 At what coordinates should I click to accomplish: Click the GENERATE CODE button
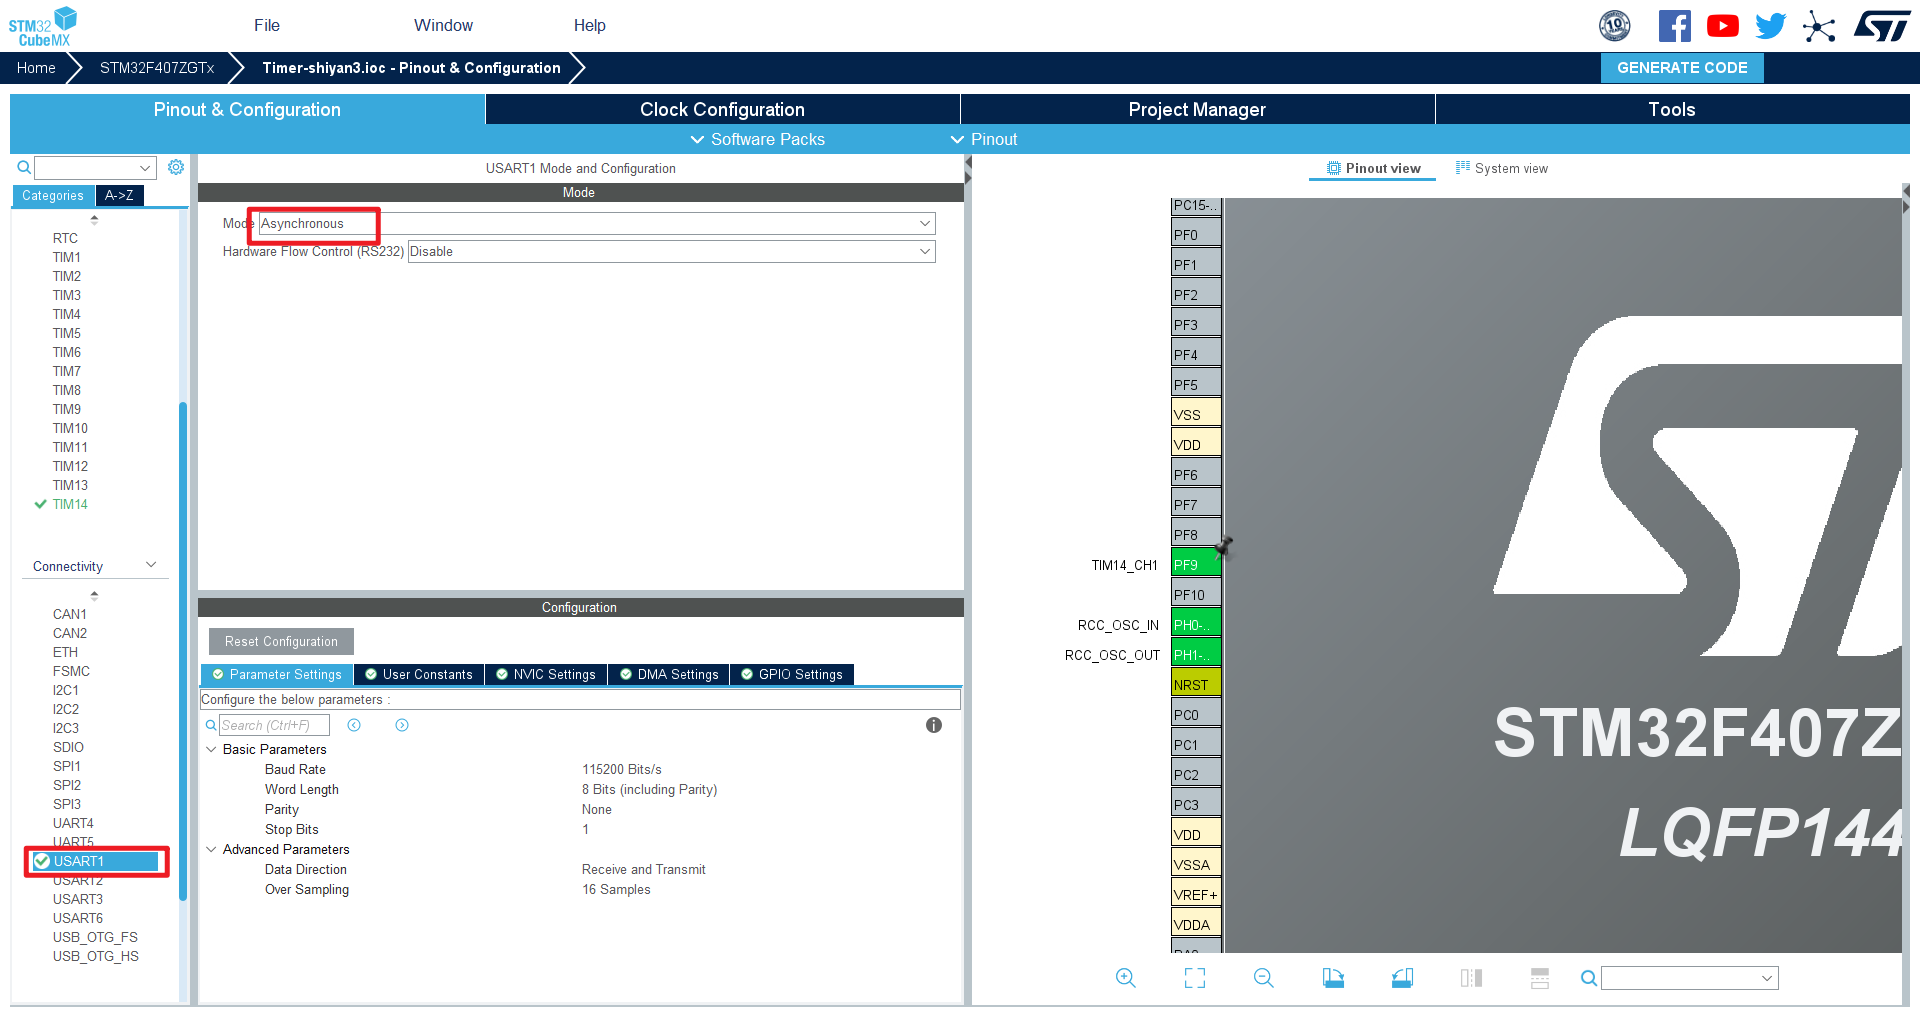(1682, 67)
